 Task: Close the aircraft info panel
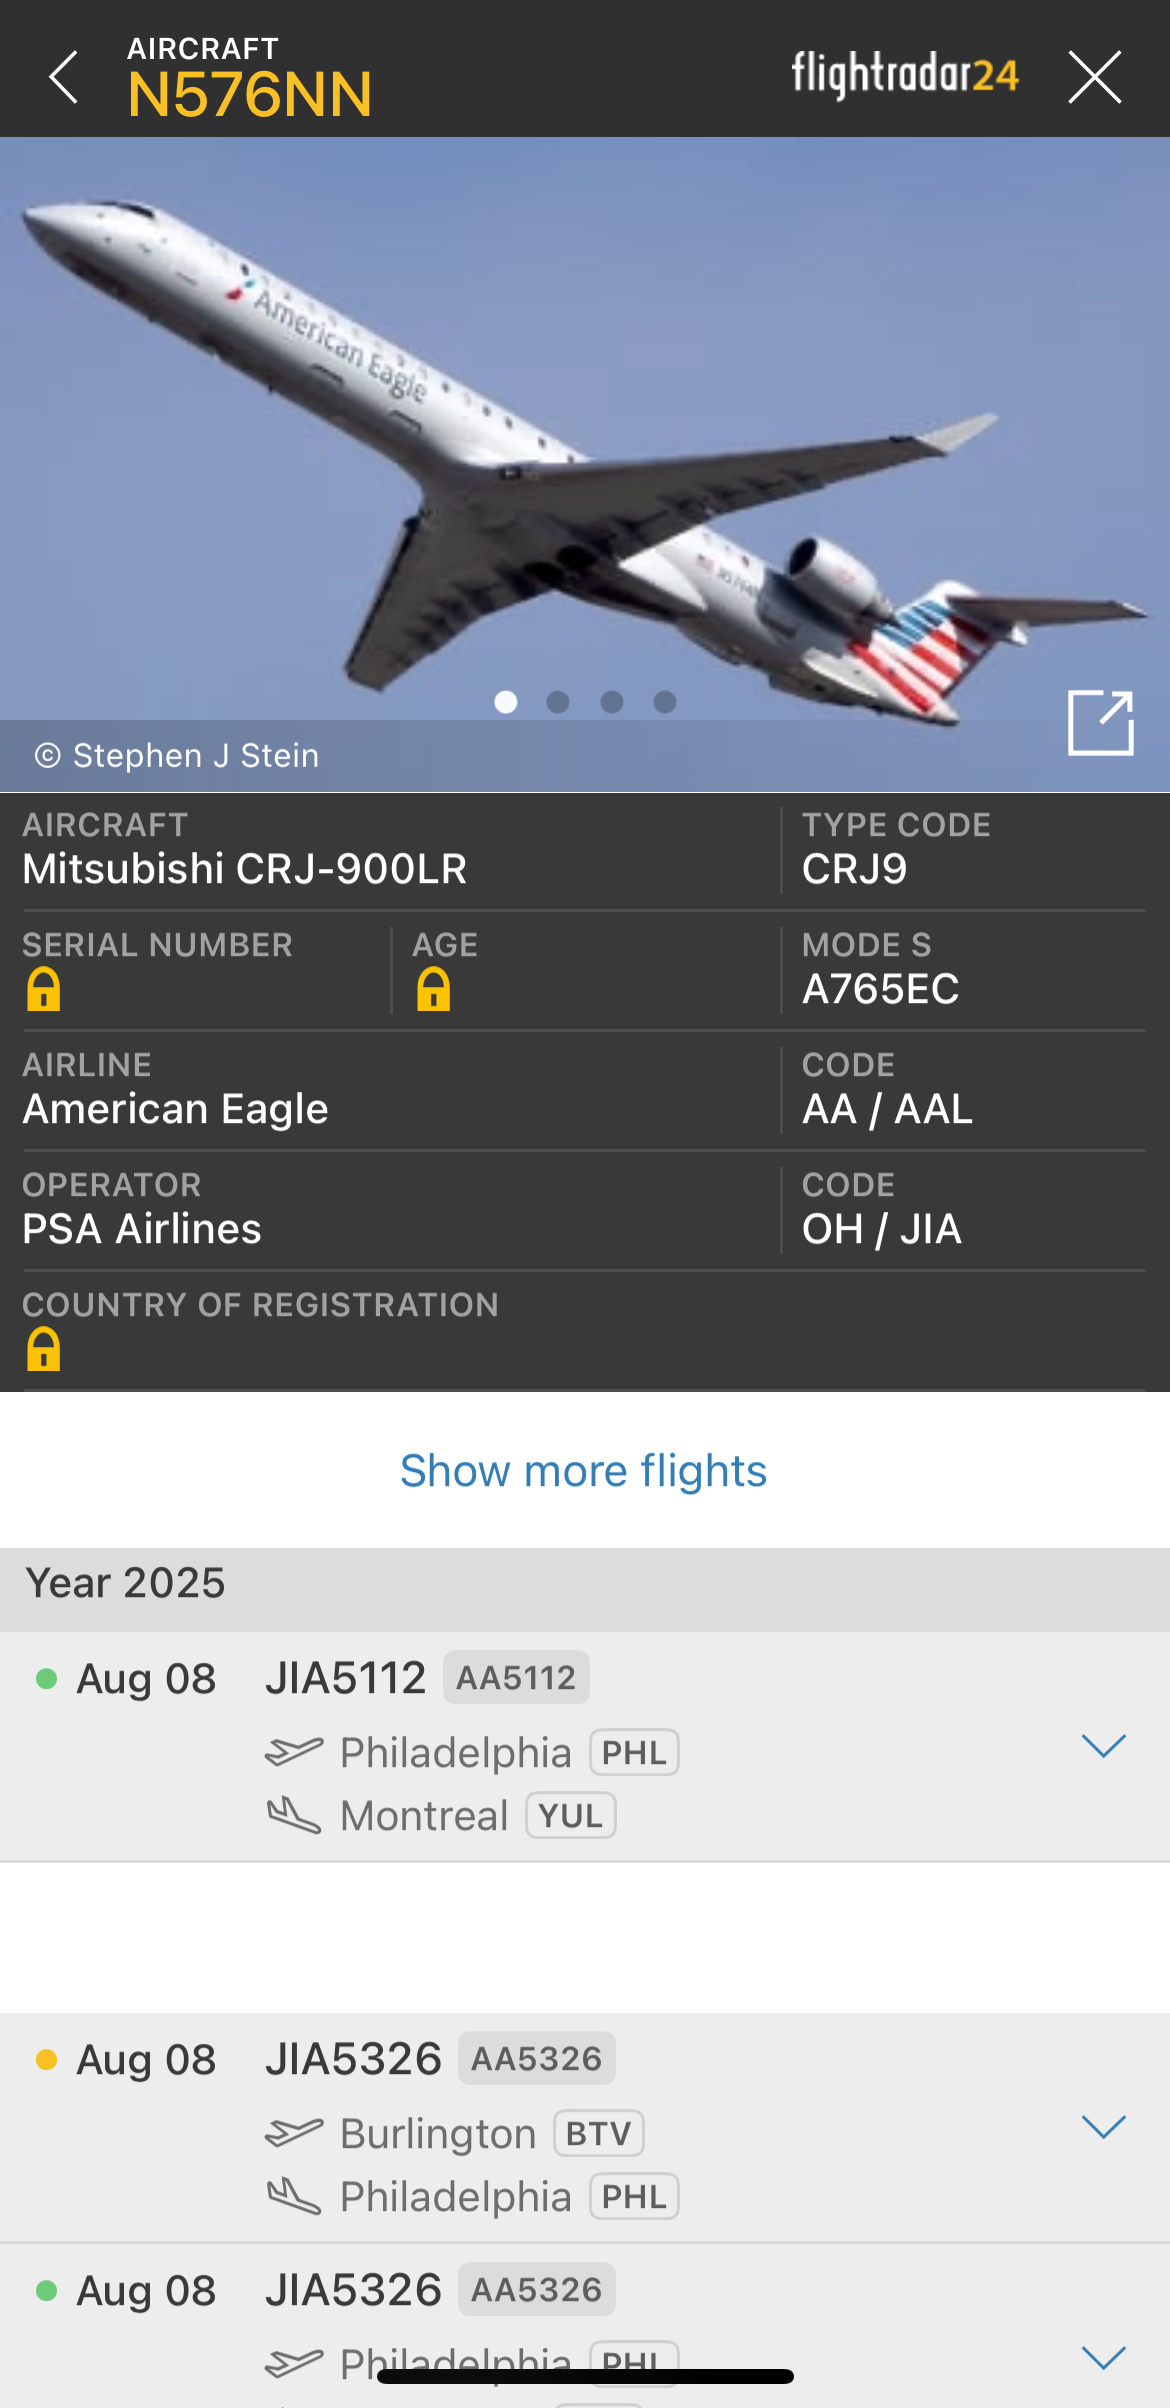pyautogui.click(x=1094, y=77)
